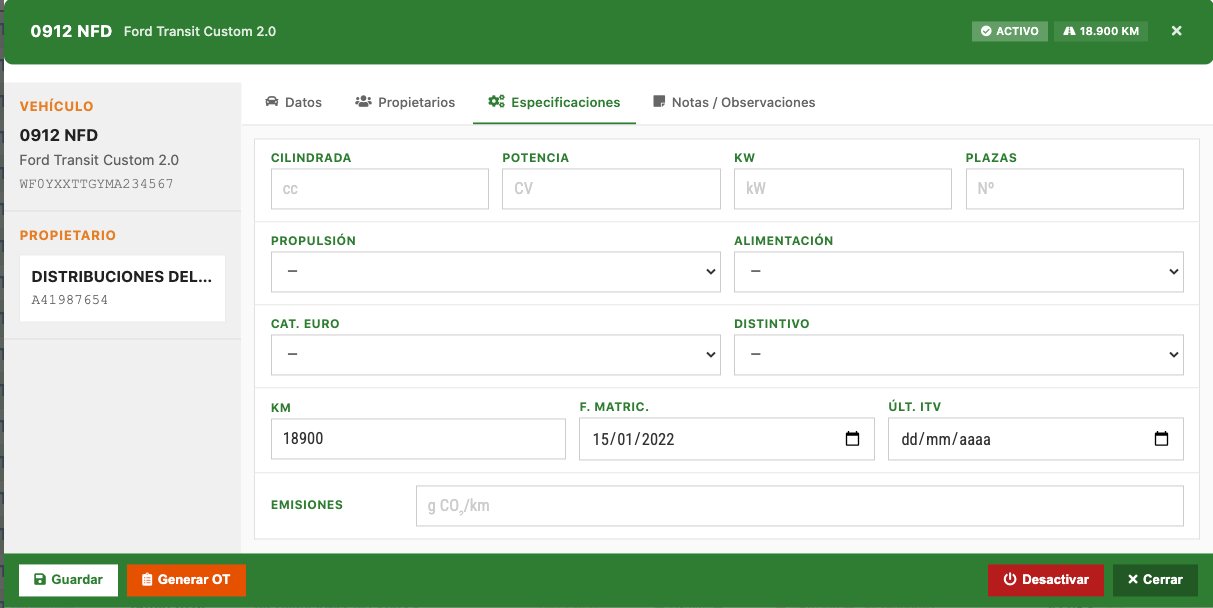Click sidebar plate 0912 NFD
The image size is (1213, 608).
click(x=59, y=135)
